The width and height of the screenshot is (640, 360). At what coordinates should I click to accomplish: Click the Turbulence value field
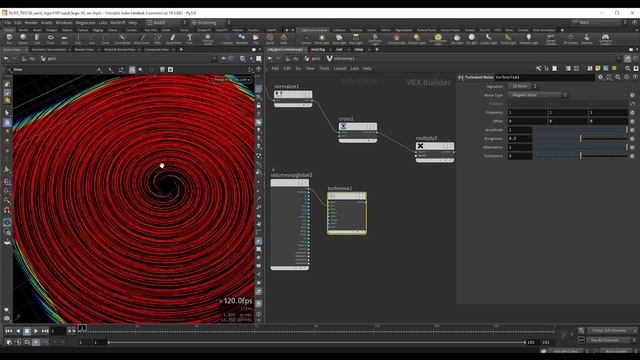[x=520, y=156]
